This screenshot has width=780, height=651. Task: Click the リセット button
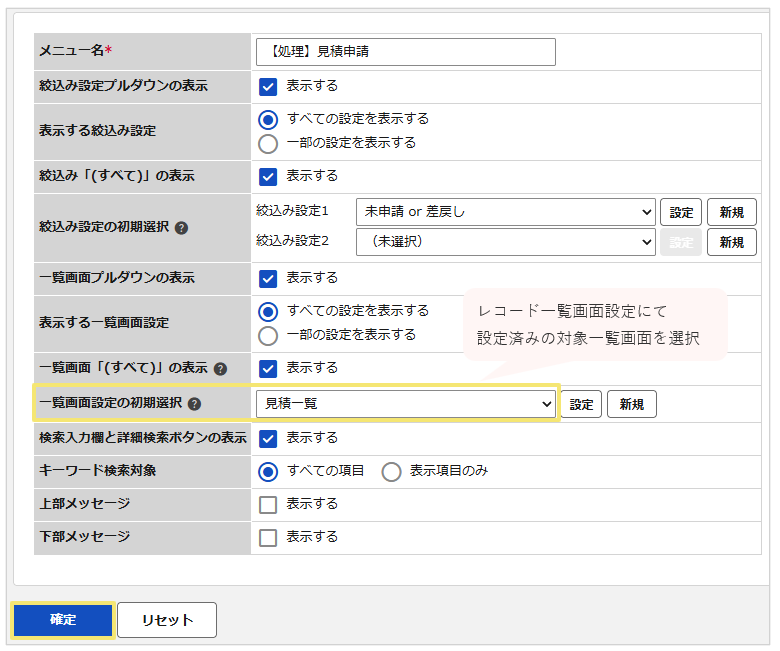[167, 620]
